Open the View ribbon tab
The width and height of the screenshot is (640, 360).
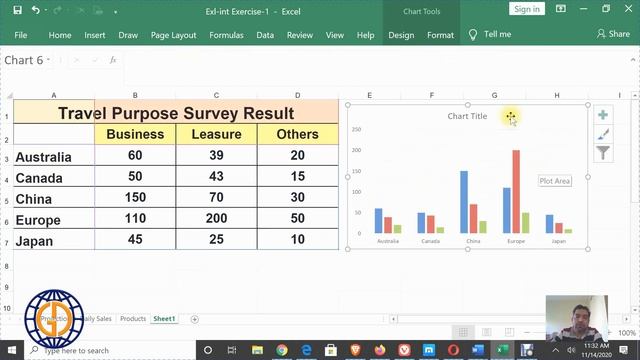click(x=335, y=36)
